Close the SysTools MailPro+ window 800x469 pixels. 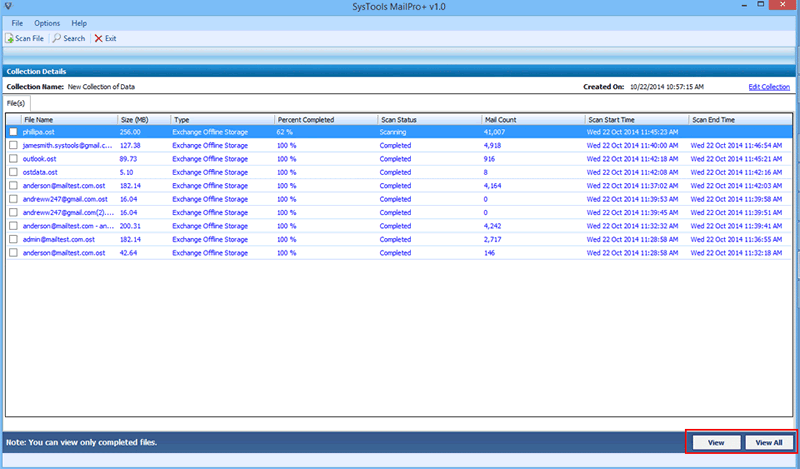[783, 5]
